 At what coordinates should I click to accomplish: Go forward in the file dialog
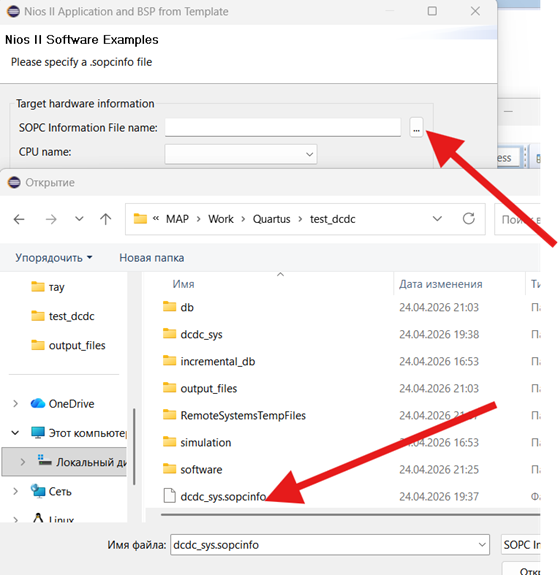coord(51,219)
